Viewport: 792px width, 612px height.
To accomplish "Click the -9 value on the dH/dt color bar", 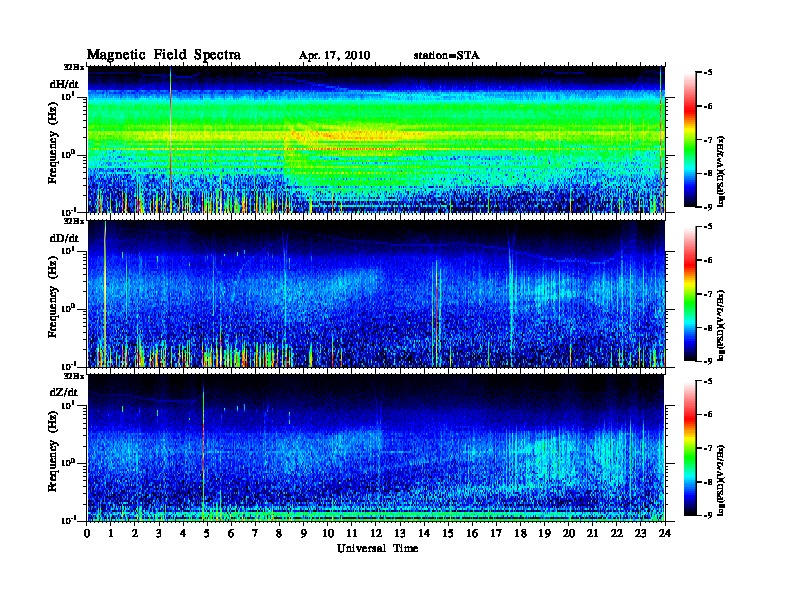I will (x=708, y=207).
